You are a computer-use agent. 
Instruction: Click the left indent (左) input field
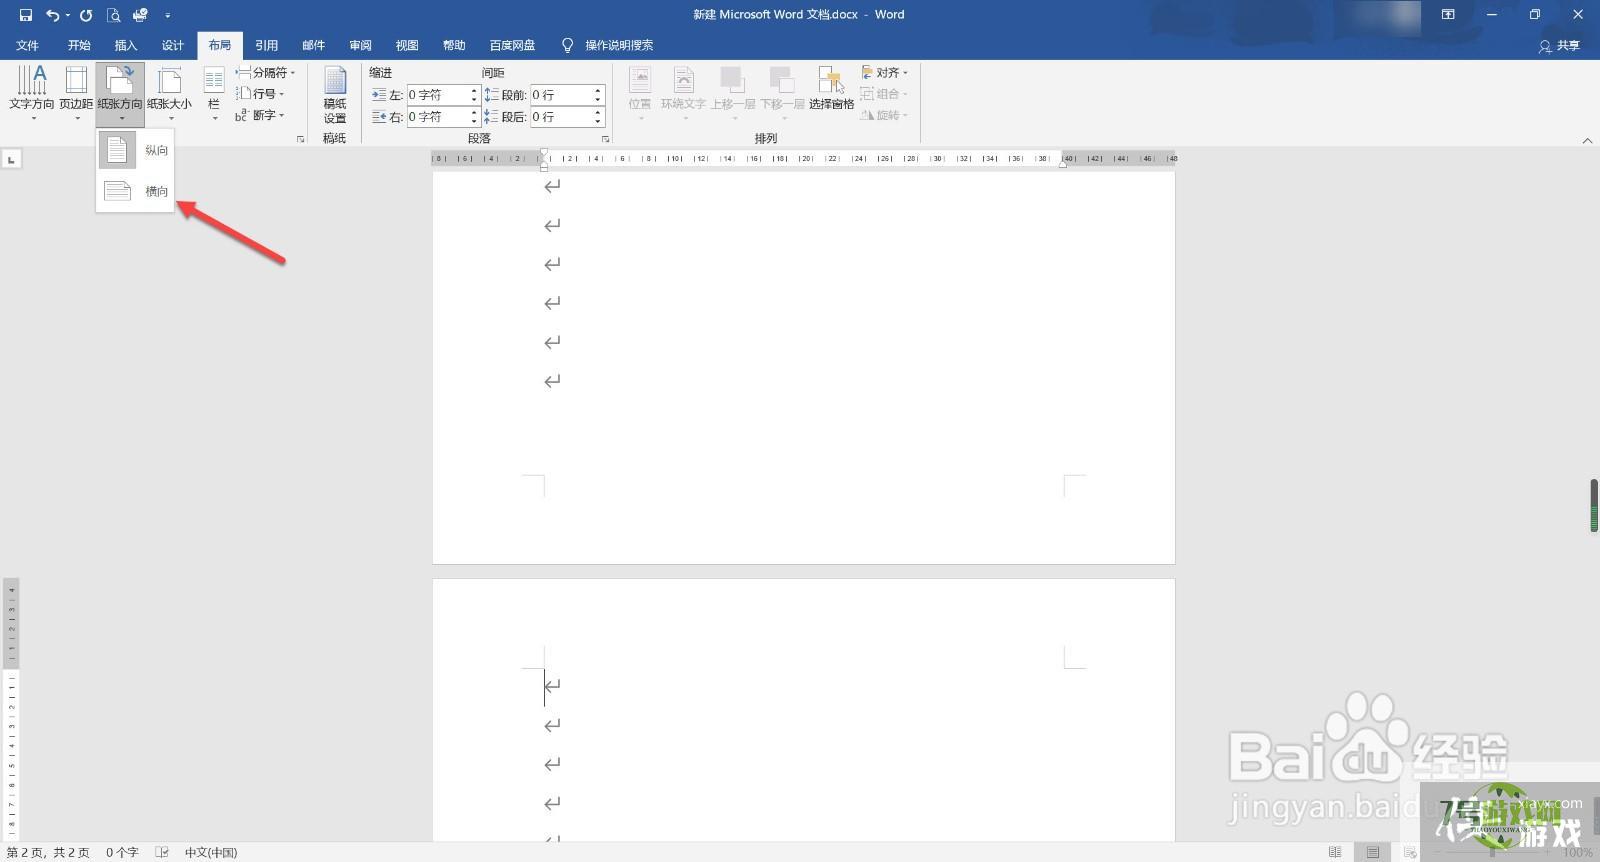437,95
